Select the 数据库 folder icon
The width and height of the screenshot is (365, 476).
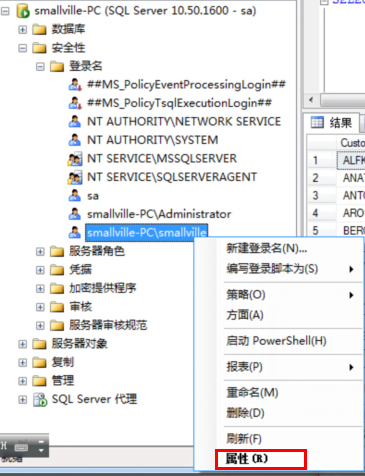tap(39, 30)
